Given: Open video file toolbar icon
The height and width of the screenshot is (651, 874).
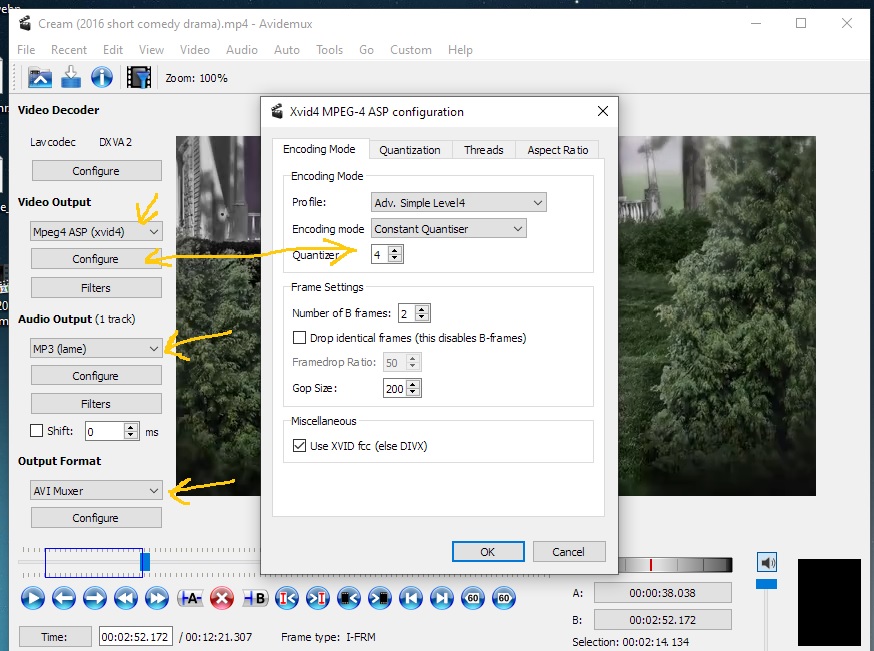Looking at the screenshot, I should pos(40,77).
